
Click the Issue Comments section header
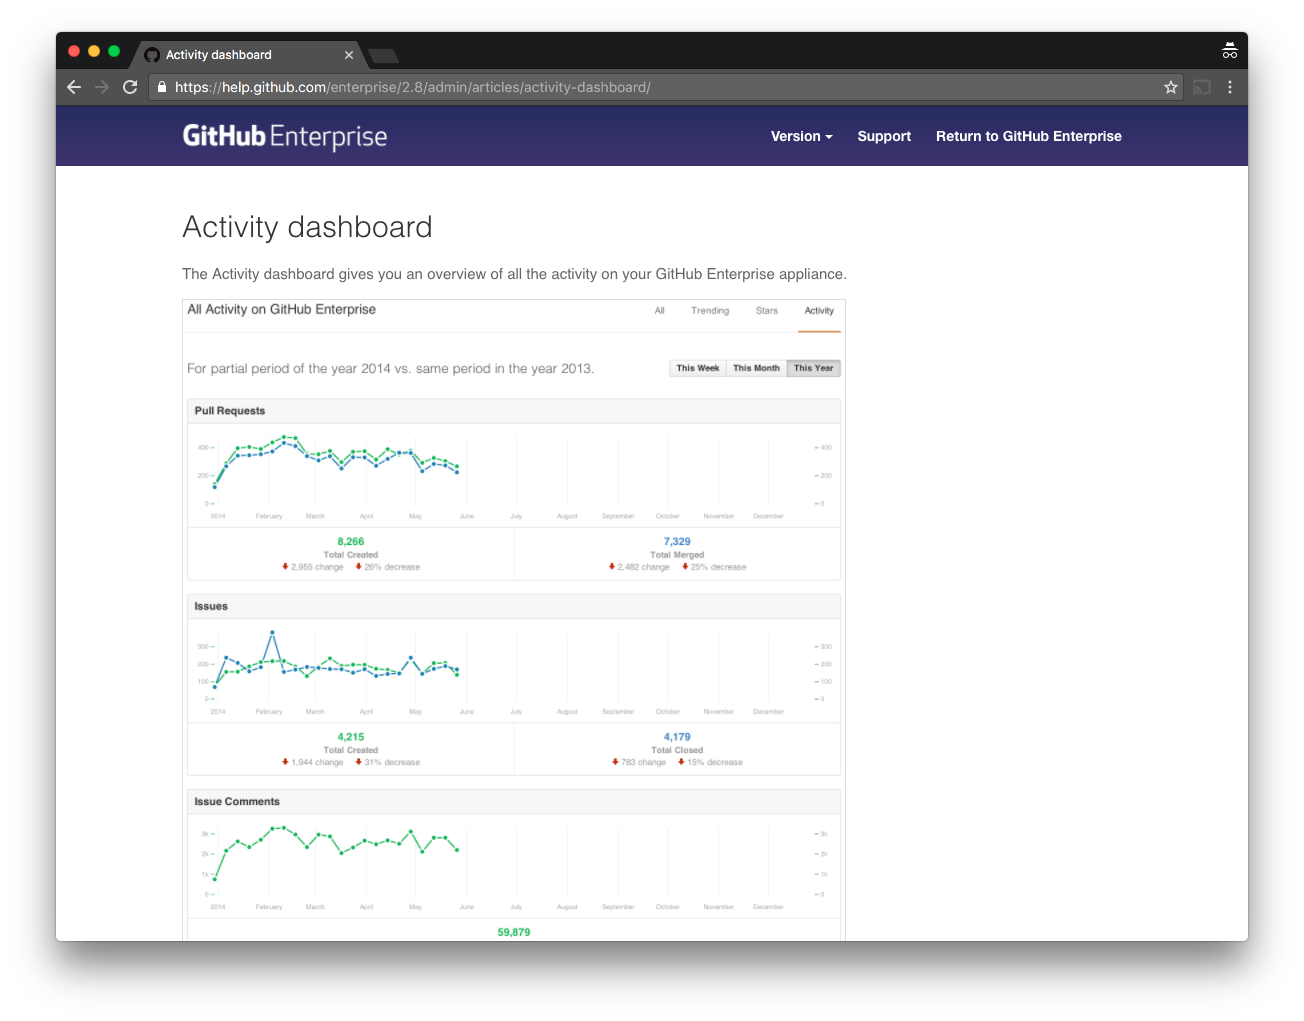click(514, 802)
